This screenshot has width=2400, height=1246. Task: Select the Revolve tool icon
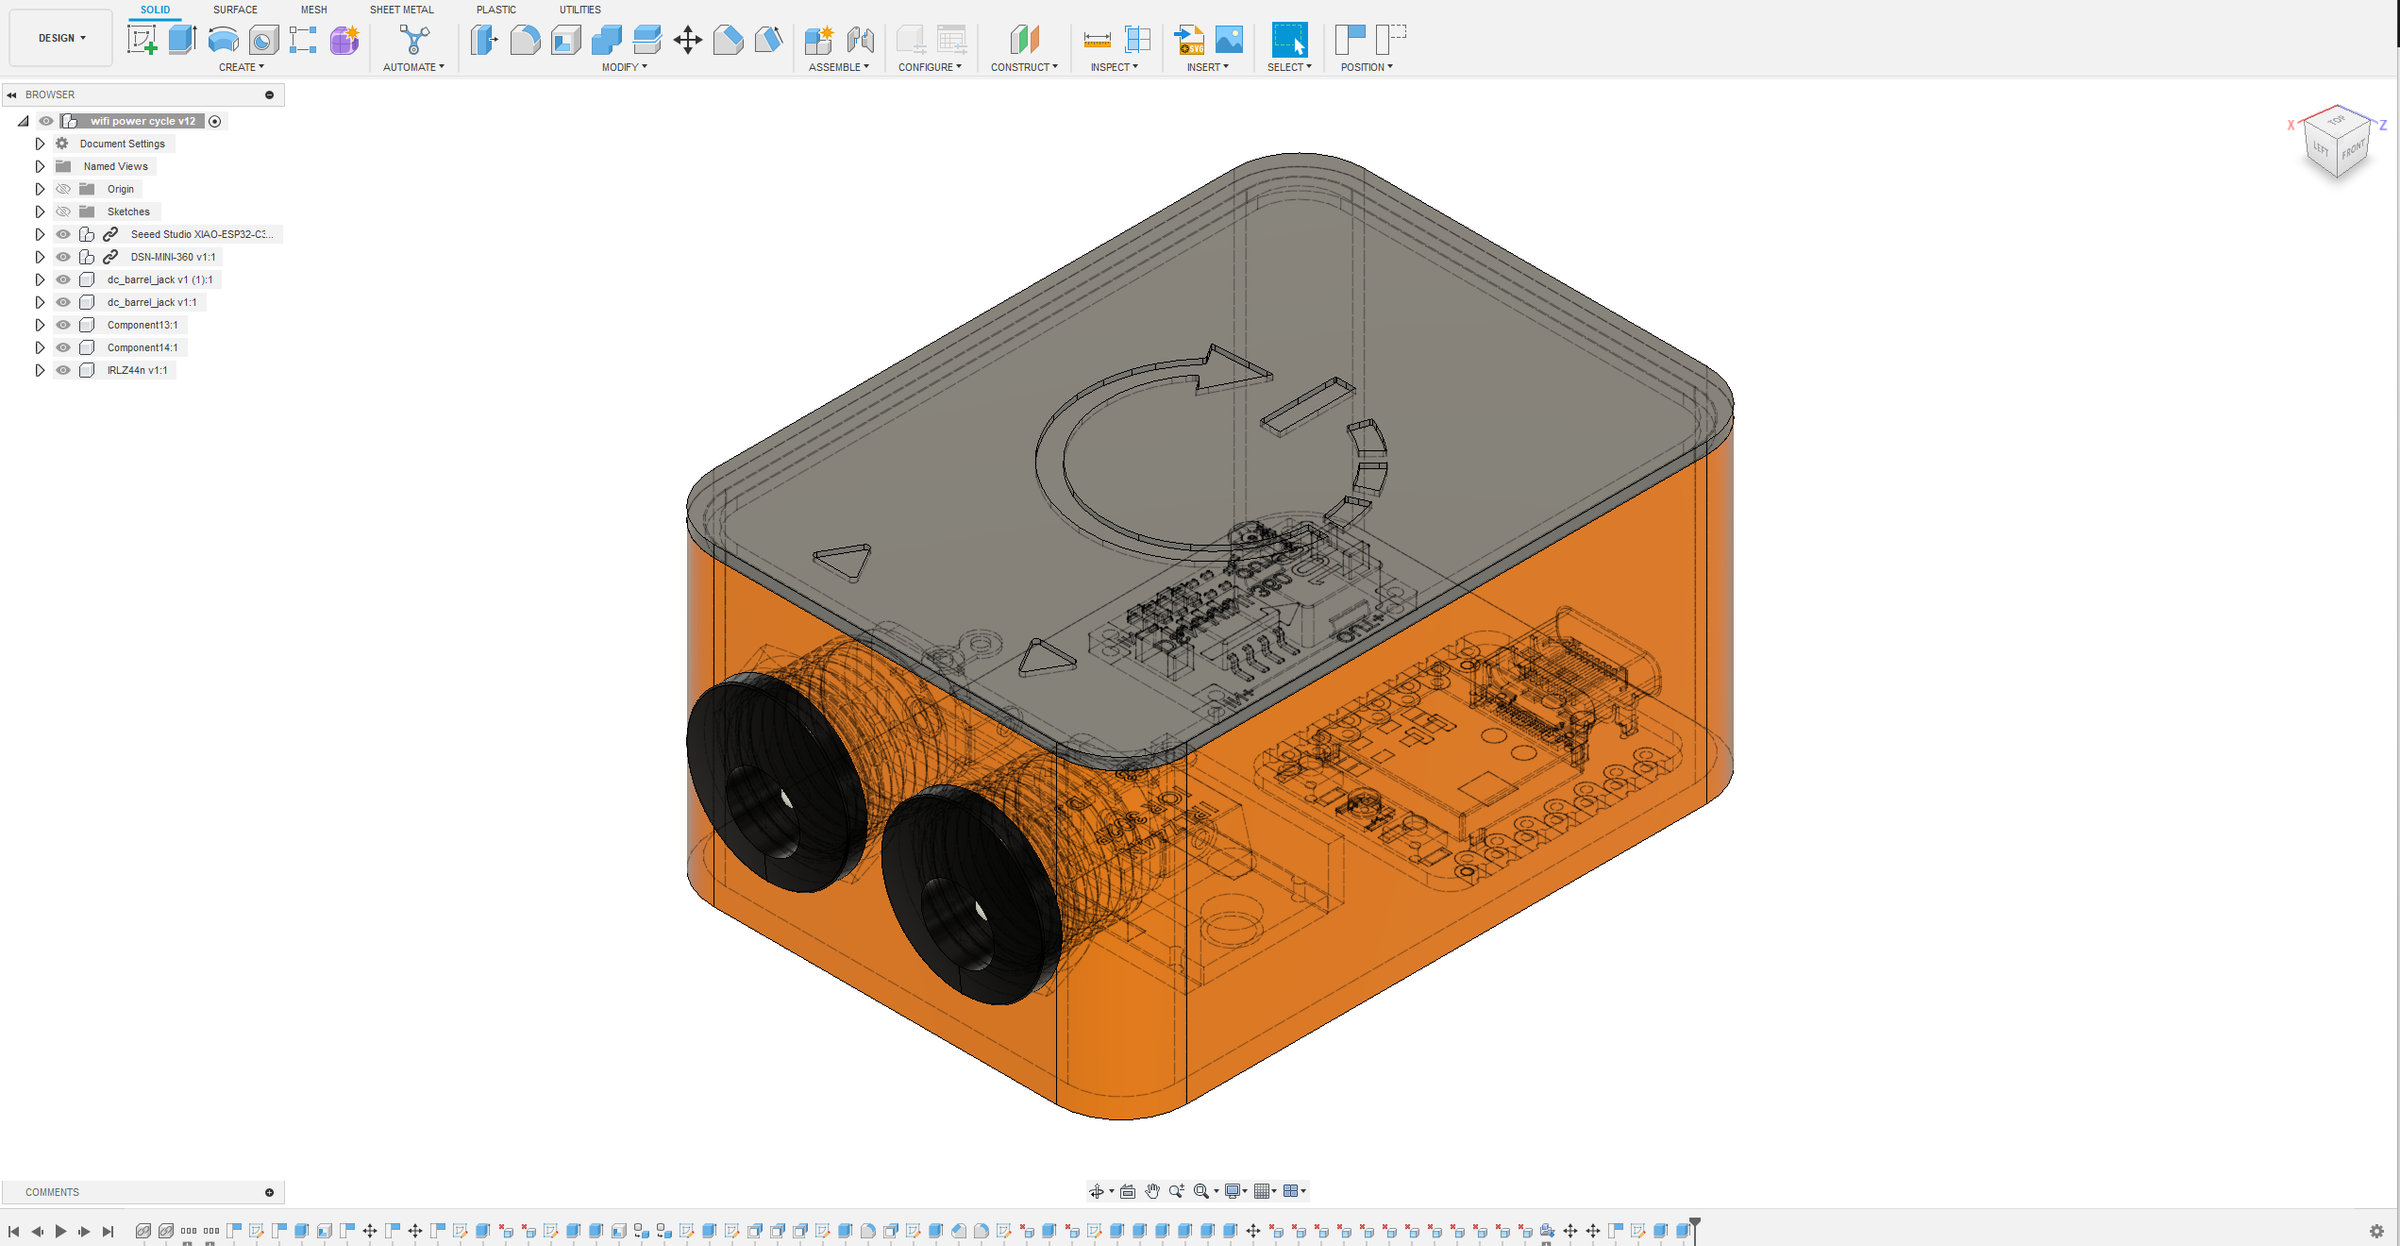(x=223, y=40)
